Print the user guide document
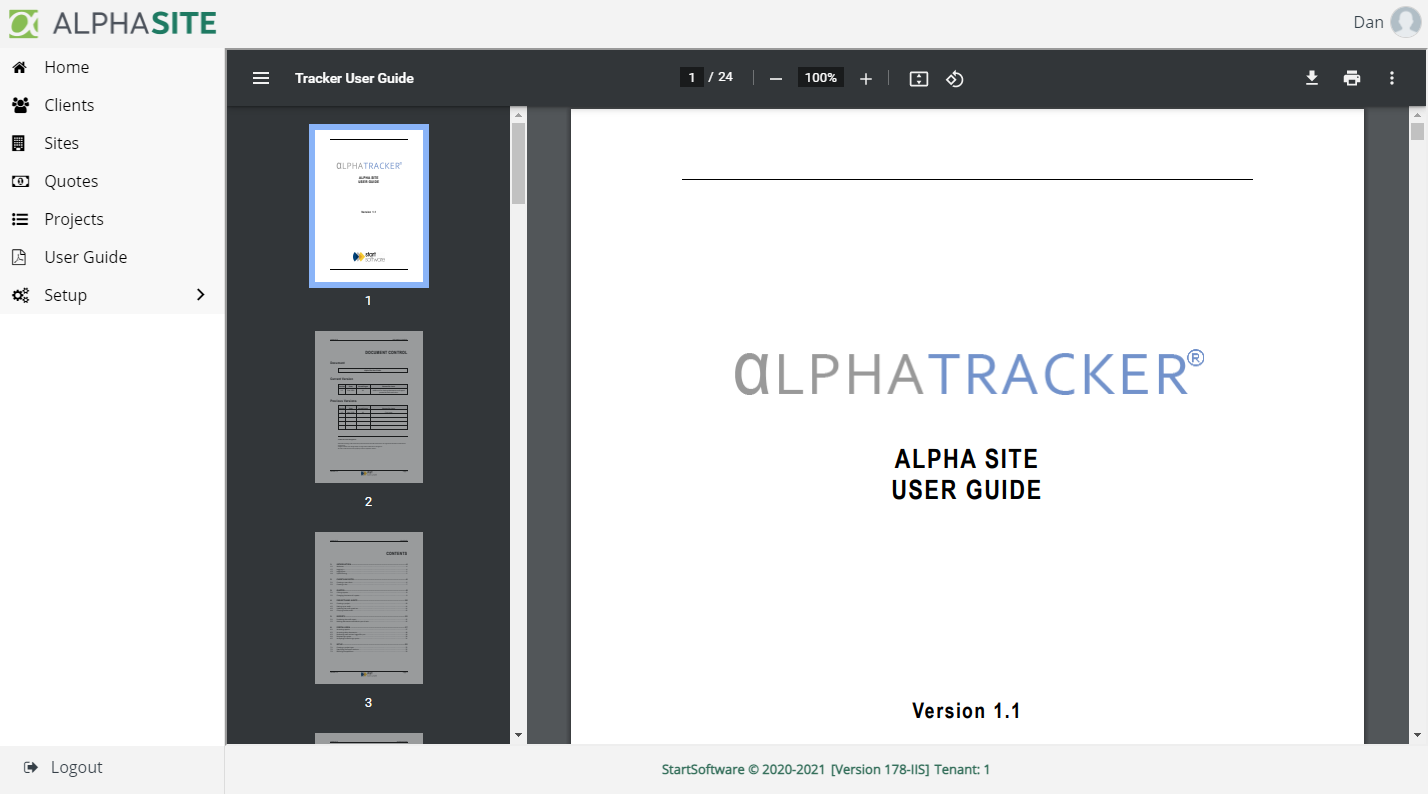Screen dimensions: 1428x794 pyautogui.click(x=1351, y=77)
